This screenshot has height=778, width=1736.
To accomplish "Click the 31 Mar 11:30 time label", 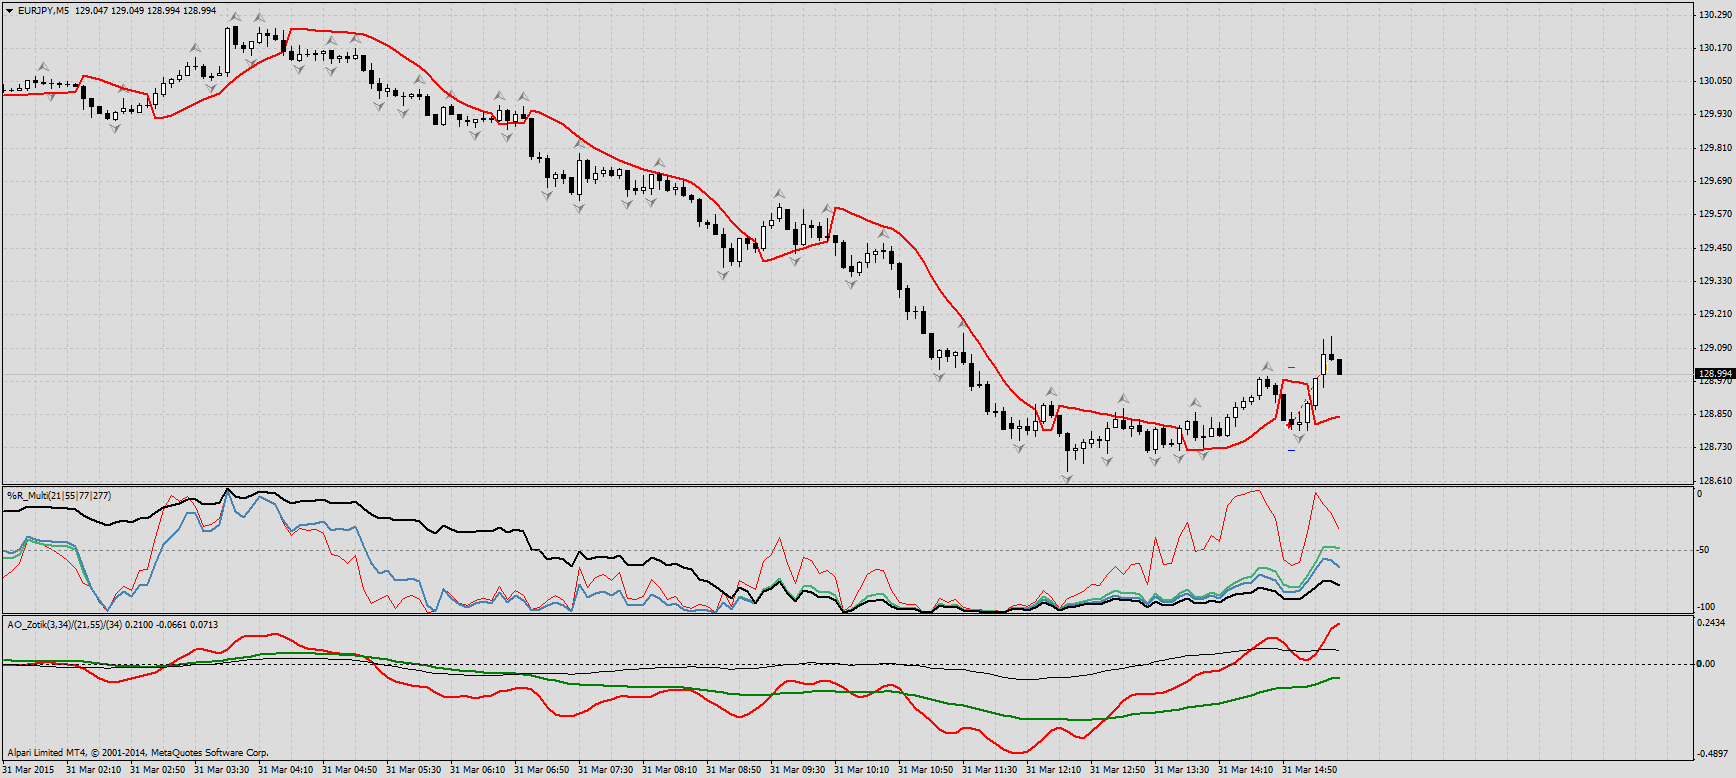I will pyautogui.click(x=990, y=770).
